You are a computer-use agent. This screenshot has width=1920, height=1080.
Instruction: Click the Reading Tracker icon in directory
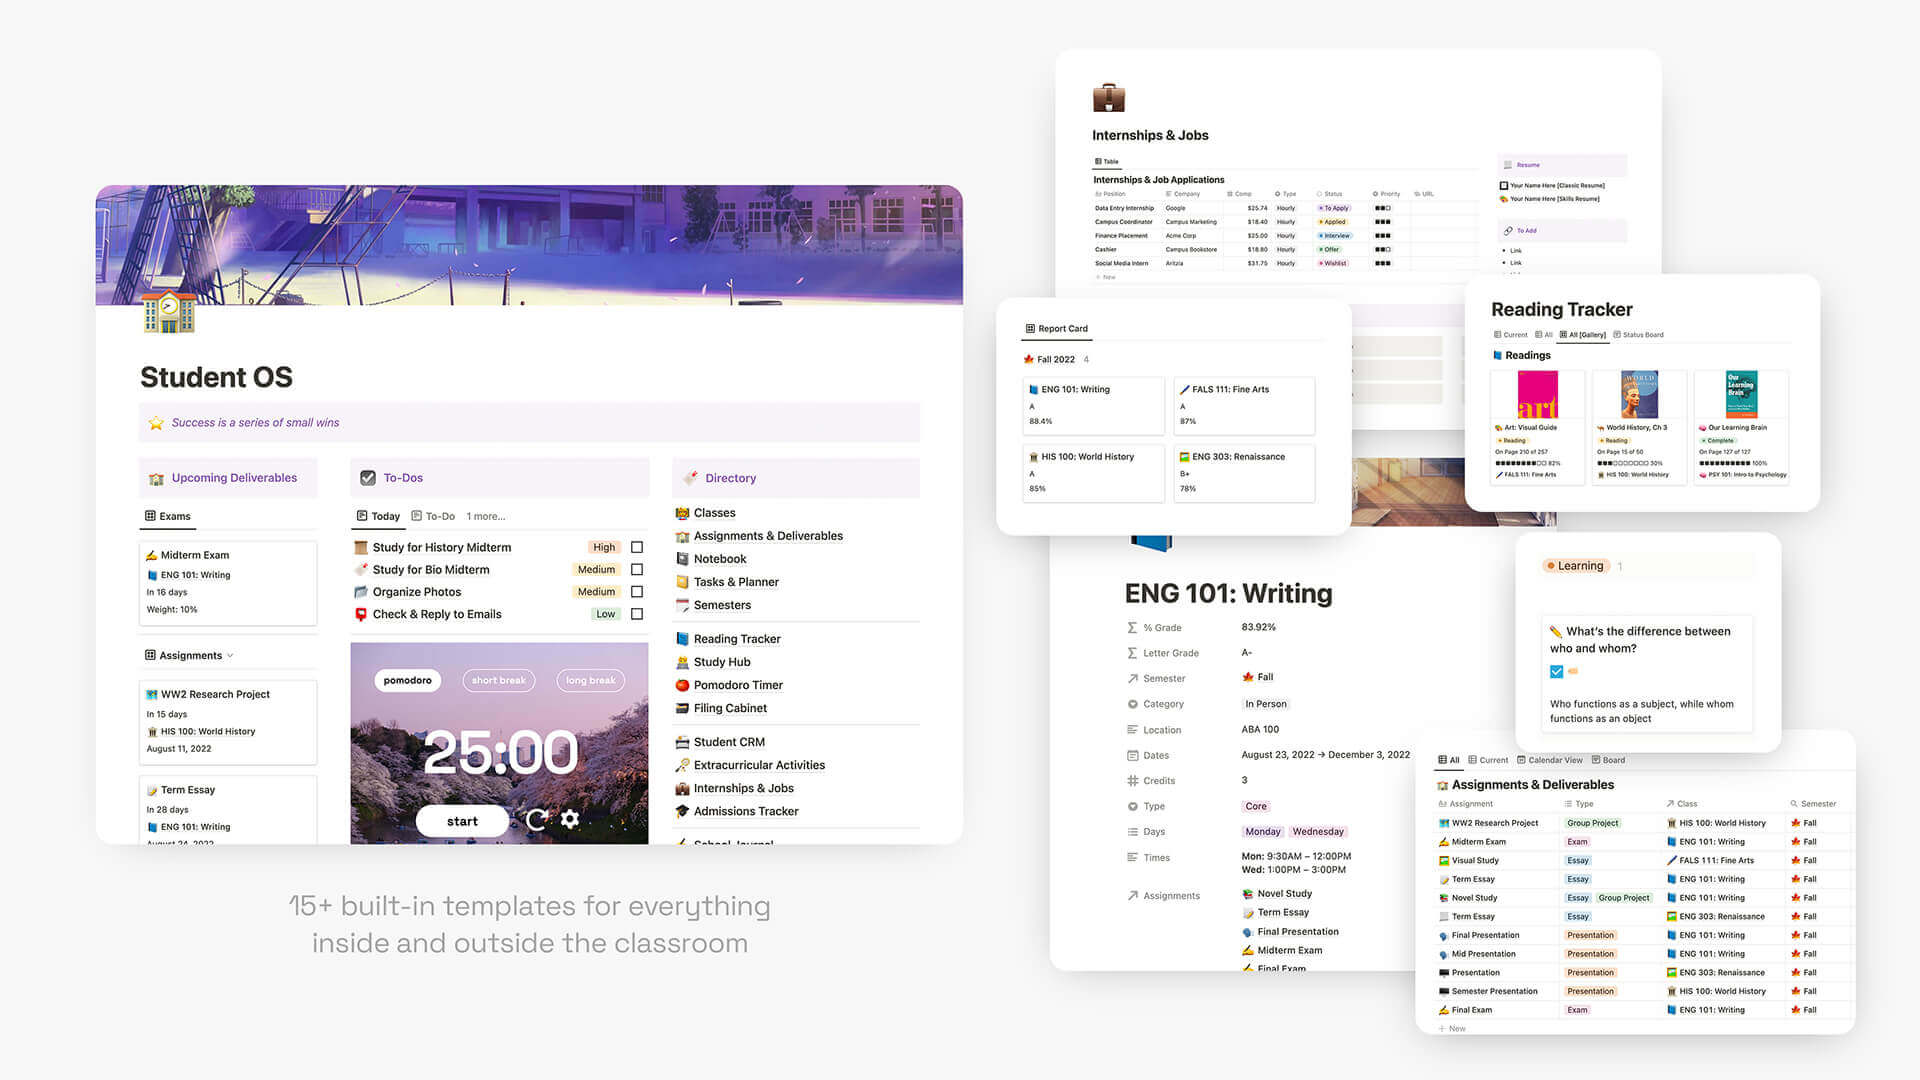pyautogui.click(x=683, y=638)
